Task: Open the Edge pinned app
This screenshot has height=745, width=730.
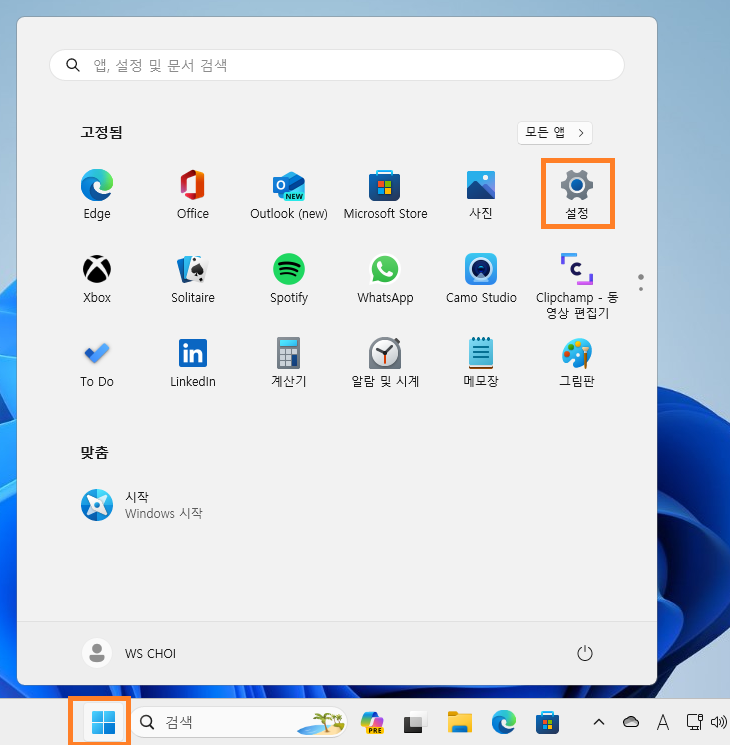Action: [97, 194]
